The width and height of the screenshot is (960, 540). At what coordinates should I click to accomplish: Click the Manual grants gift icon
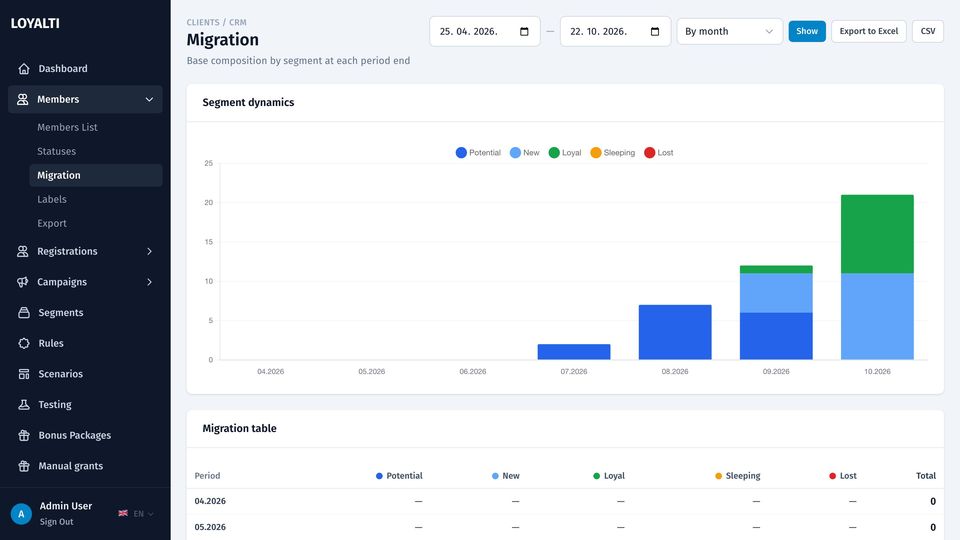(24, 466)
